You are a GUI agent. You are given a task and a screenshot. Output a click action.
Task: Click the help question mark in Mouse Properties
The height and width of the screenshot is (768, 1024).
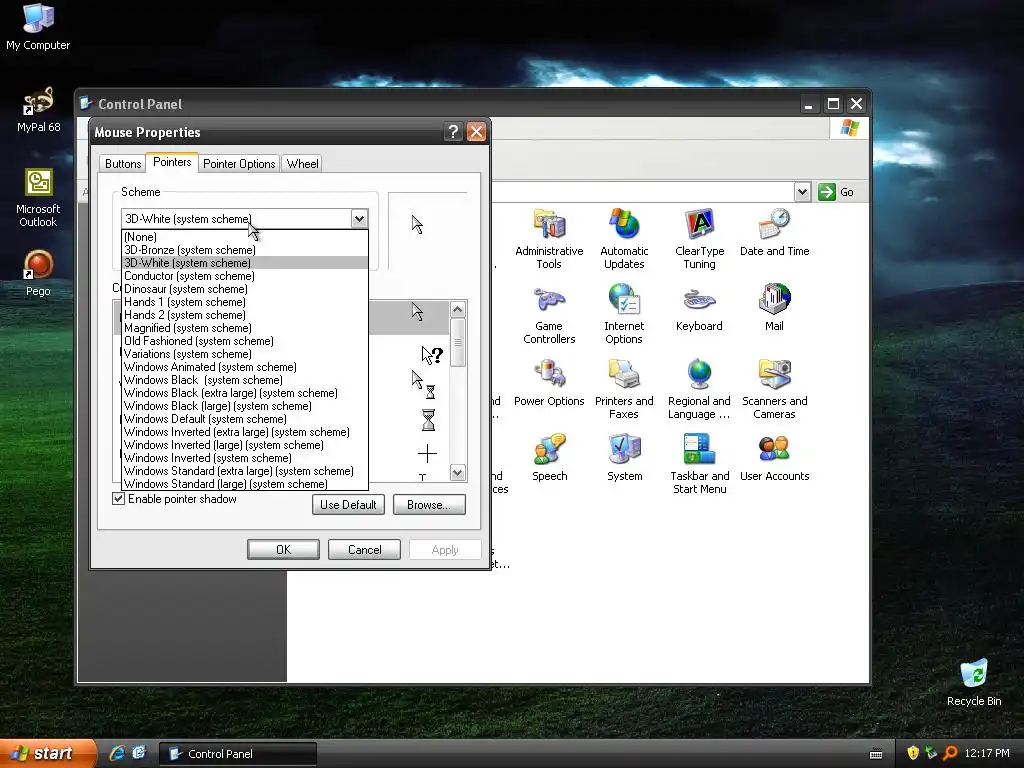(x=453, y=131)
